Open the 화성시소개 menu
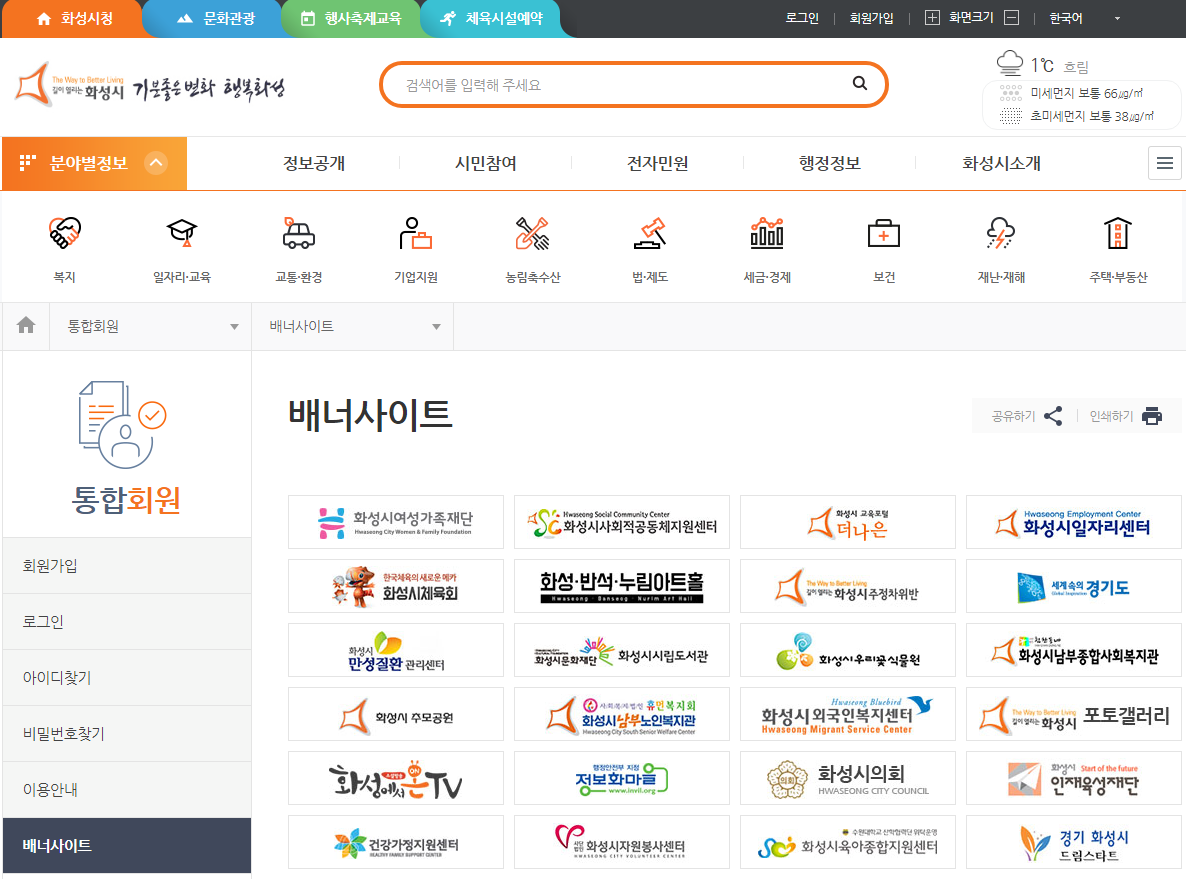1186x879 pixels. [x=1001, y=163]
